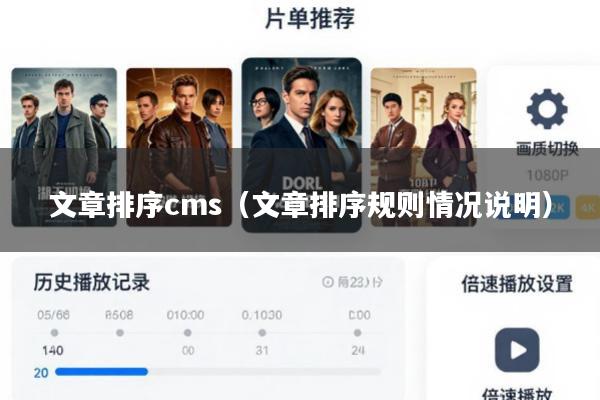The width and height of the screenshot is (600, 400).
Task: Select the blue 2K quality badge
Action: (557, 207)
